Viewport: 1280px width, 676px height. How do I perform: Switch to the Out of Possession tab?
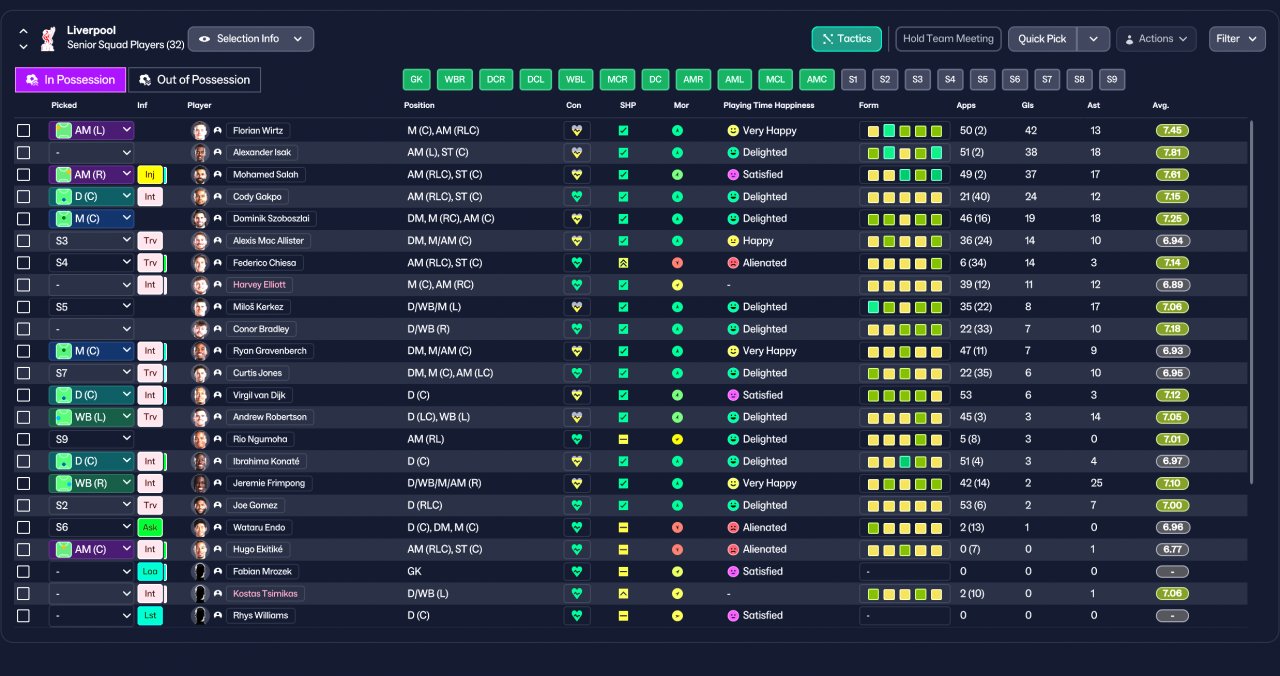(x=195, y=80)
